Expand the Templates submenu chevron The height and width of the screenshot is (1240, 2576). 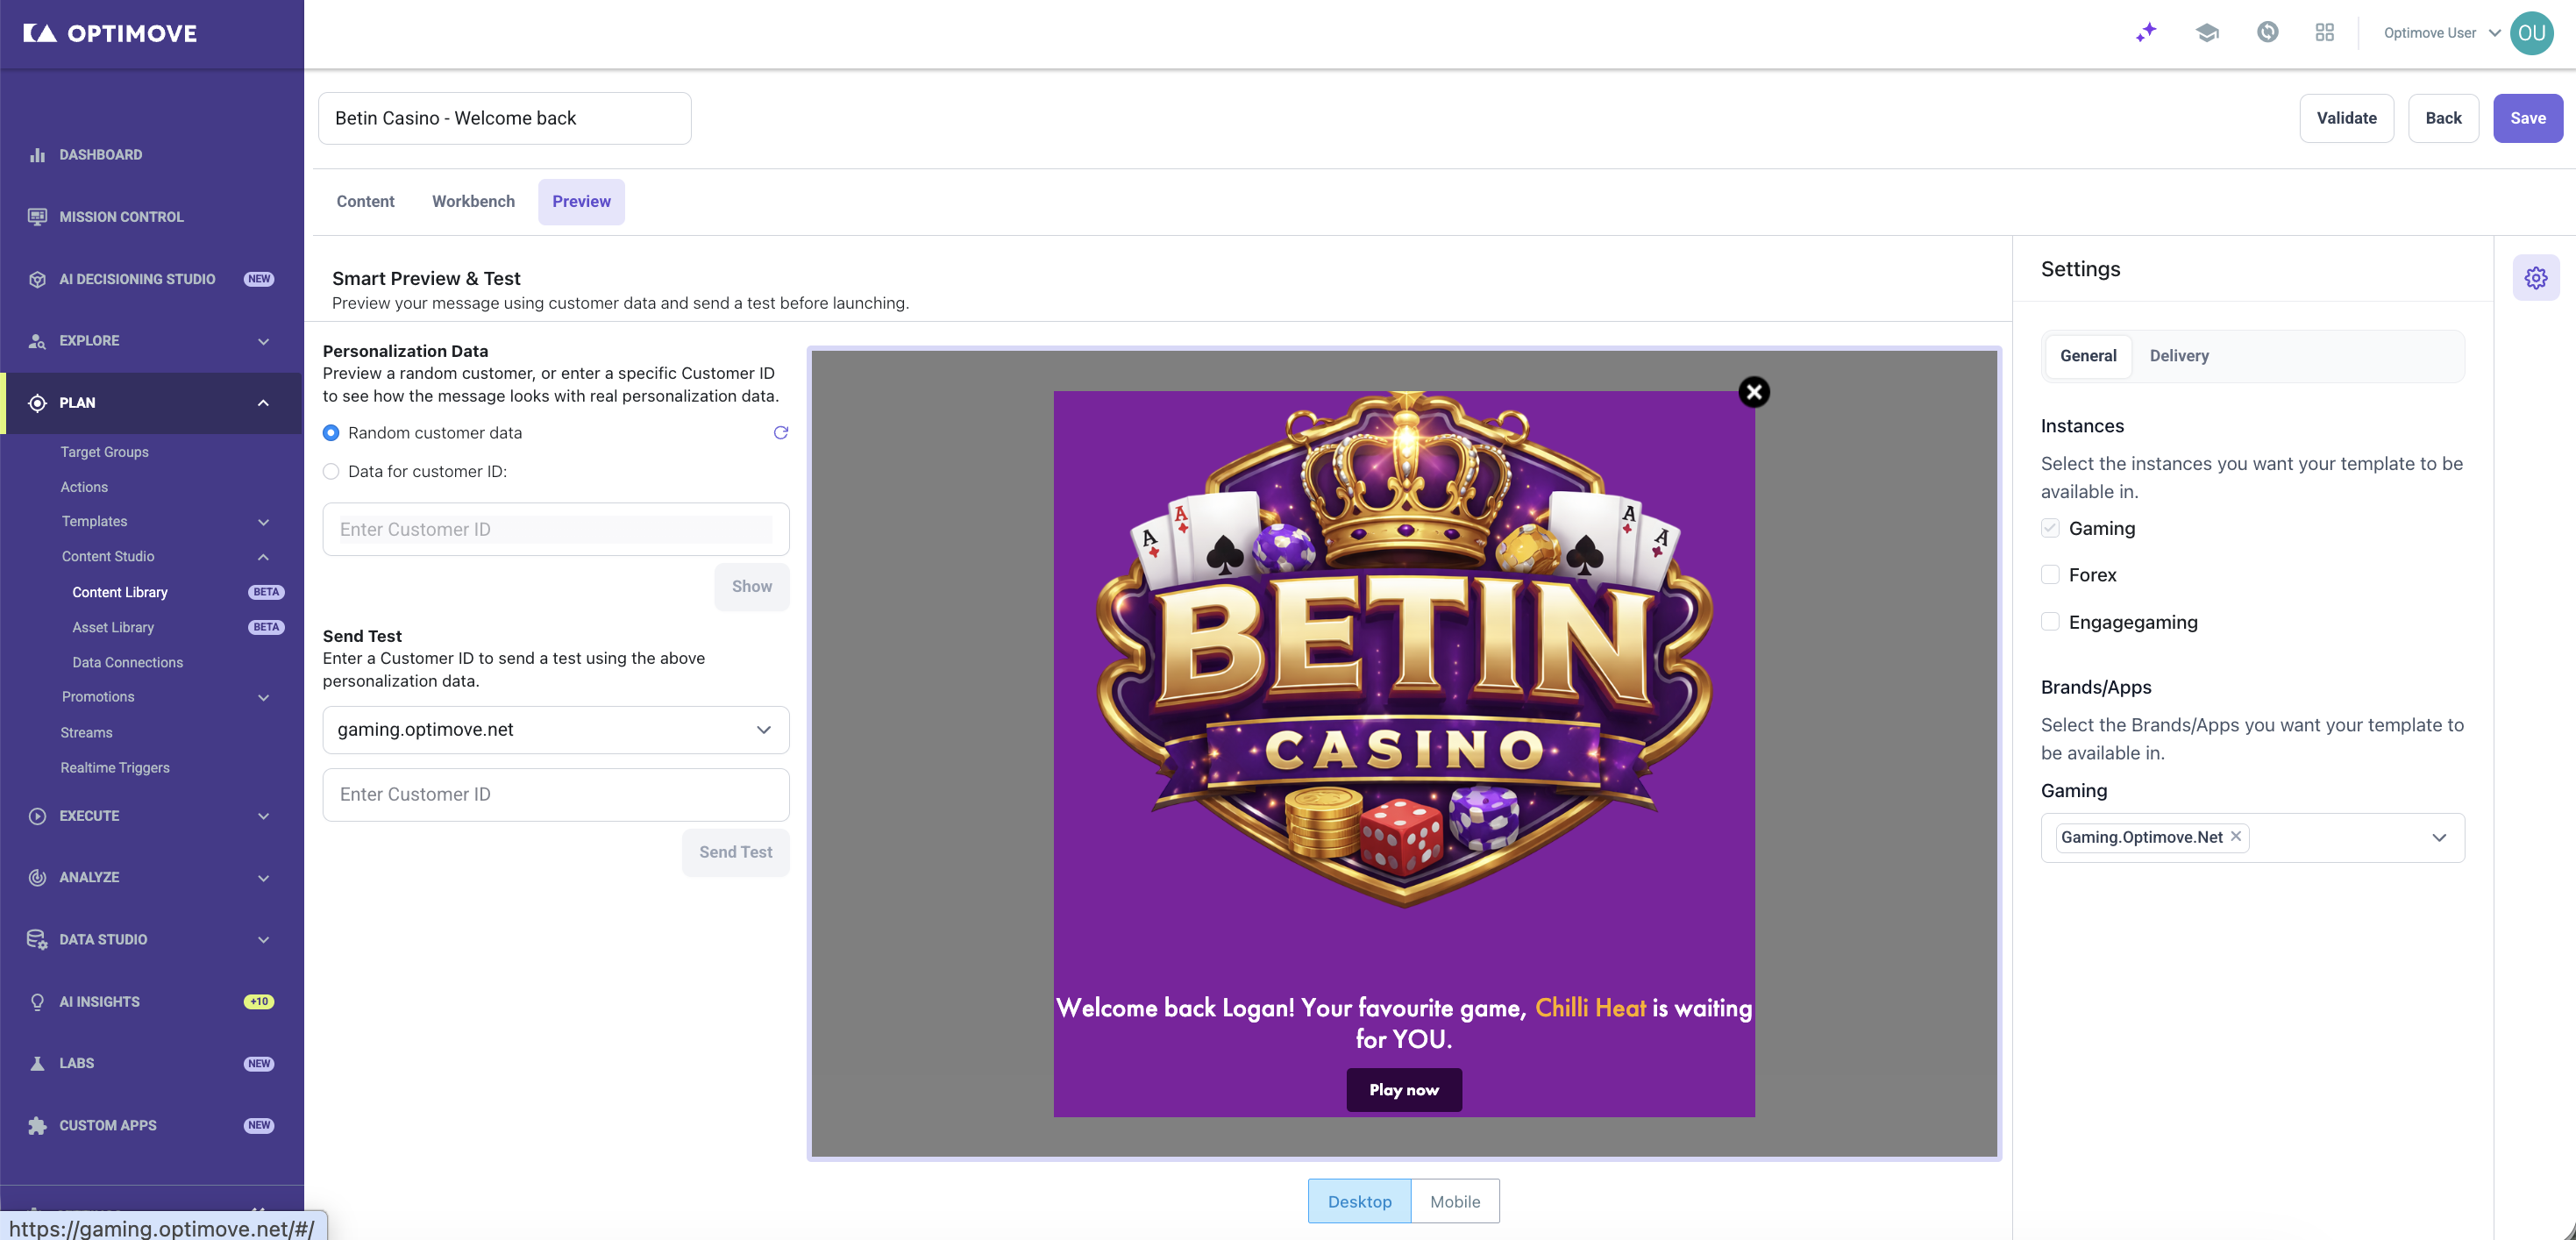click(263, 522)
